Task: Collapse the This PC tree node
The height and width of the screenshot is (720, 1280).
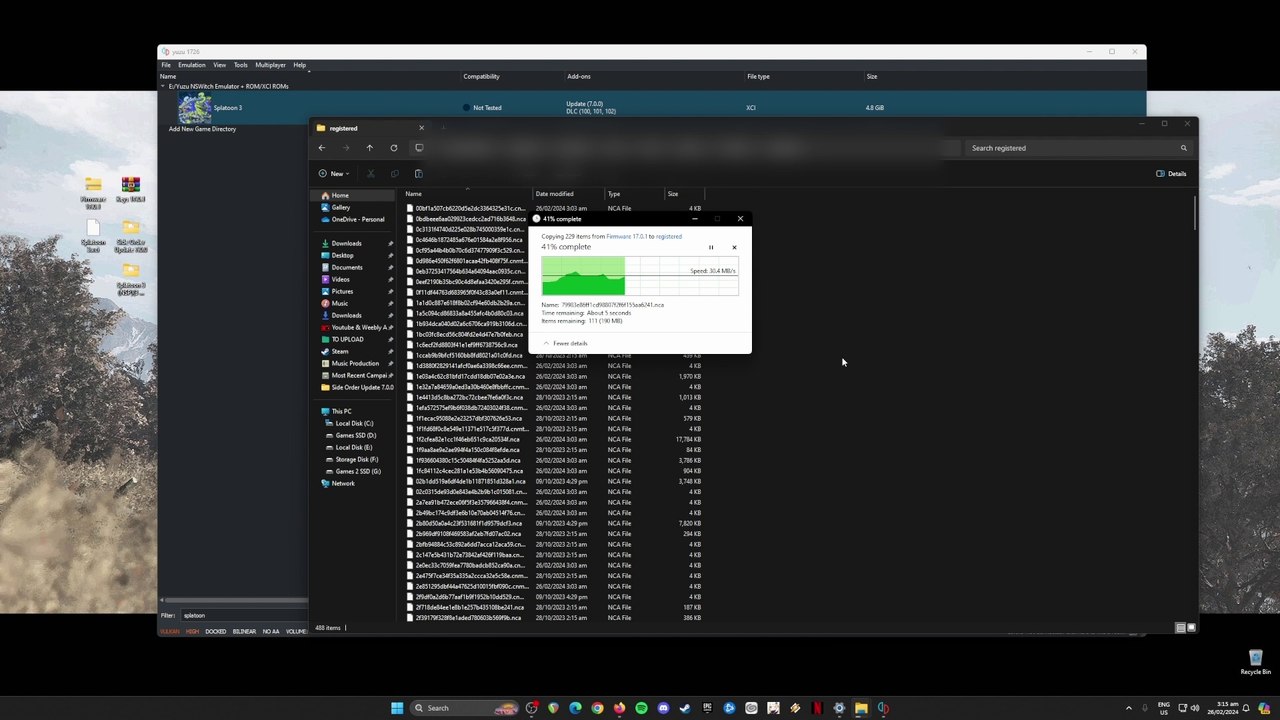Action: (314, 411)
